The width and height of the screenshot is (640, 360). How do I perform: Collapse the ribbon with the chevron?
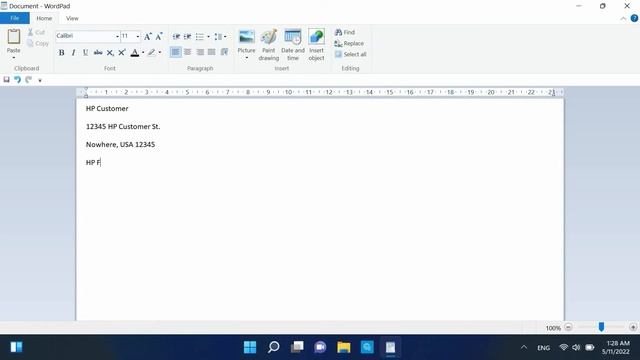(623, 19)
